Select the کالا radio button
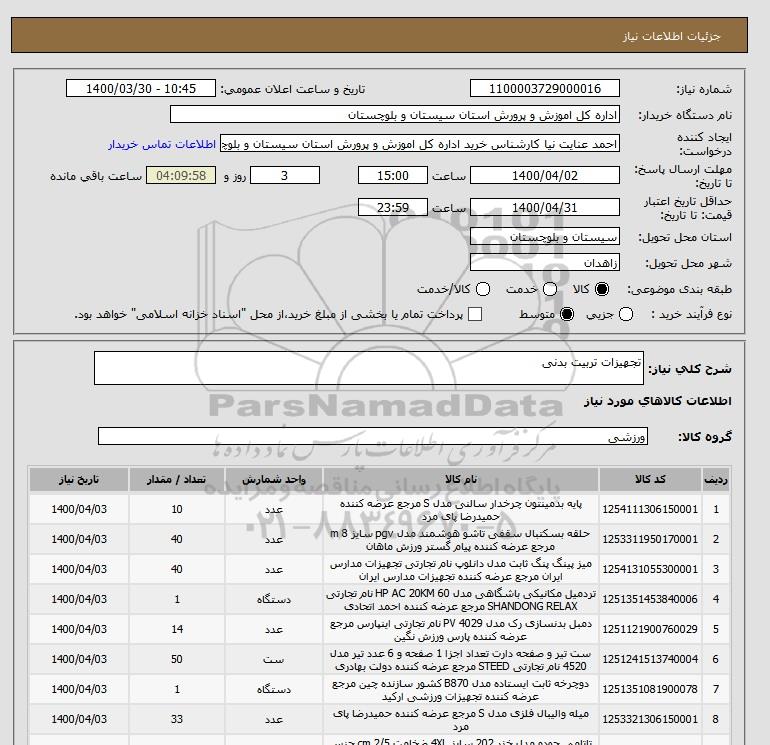This screenshot has width=770, height=745. tap(602, 289)
